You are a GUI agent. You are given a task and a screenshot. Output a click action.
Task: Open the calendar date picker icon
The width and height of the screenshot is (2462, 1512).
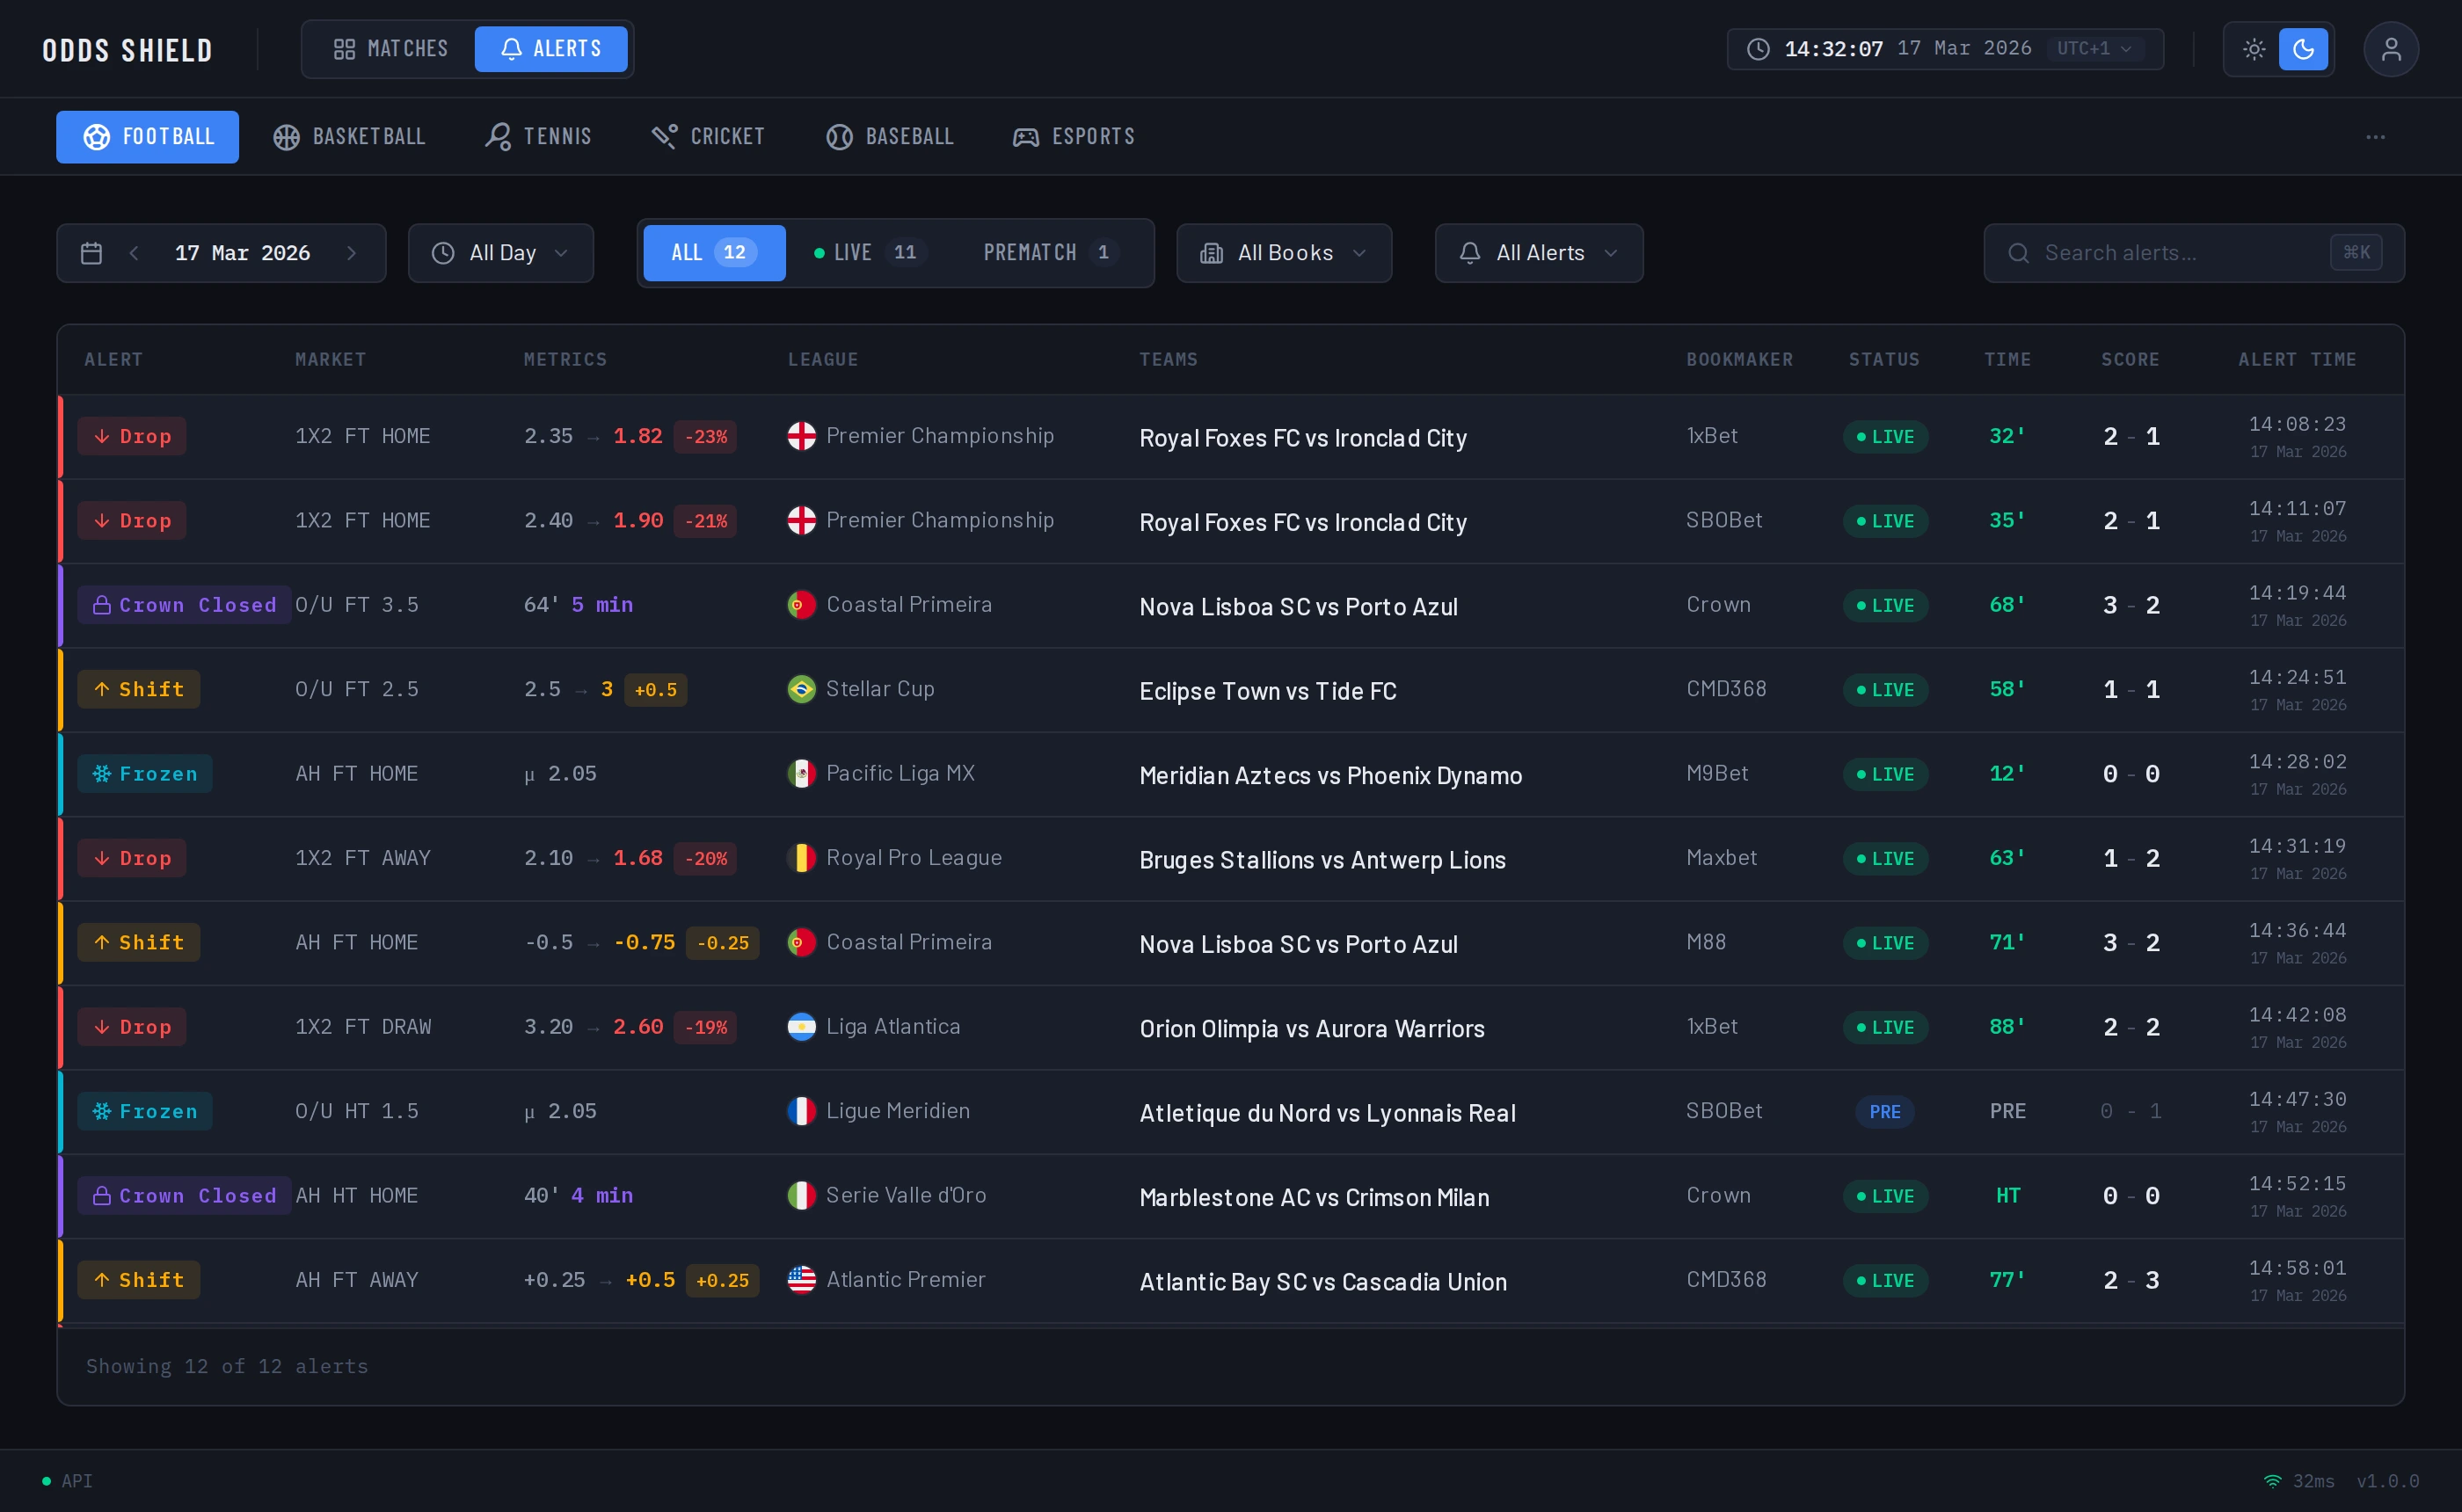(x=91, y=253)
